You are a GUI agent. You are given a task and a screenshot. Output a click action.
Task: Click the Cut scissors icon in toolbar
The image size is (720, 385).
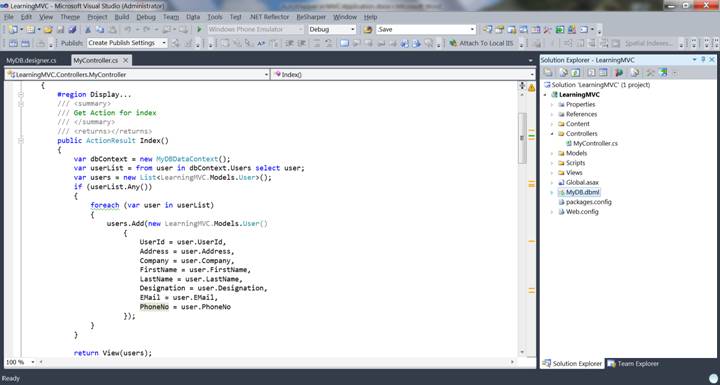tap(88, 29)
